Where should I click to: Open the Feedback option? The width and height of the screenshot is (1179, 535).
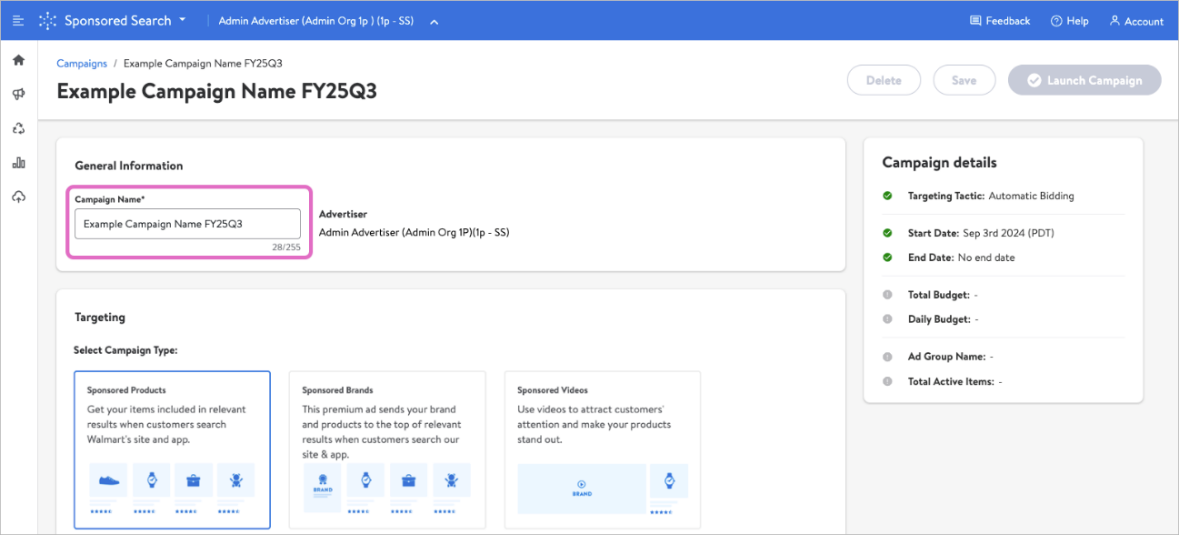[x=999, y=21]
